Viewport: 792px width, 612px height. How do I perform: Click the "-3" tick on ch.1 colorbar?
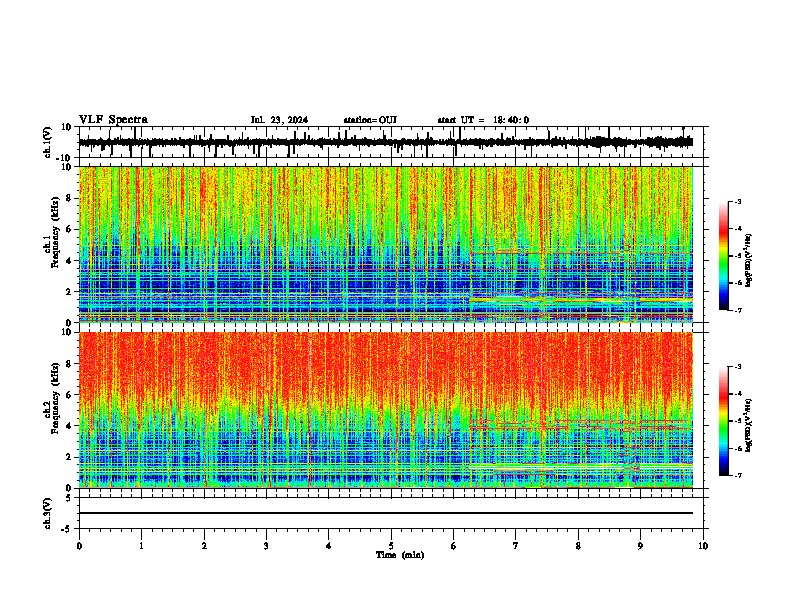tap(738, 201)
